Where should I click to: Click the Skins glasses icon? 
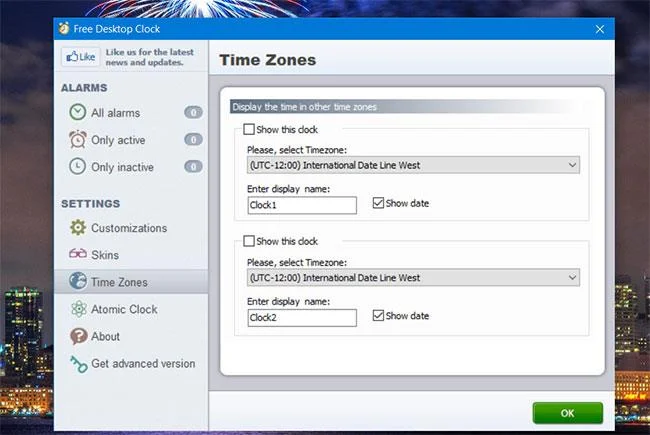[78, 253]
